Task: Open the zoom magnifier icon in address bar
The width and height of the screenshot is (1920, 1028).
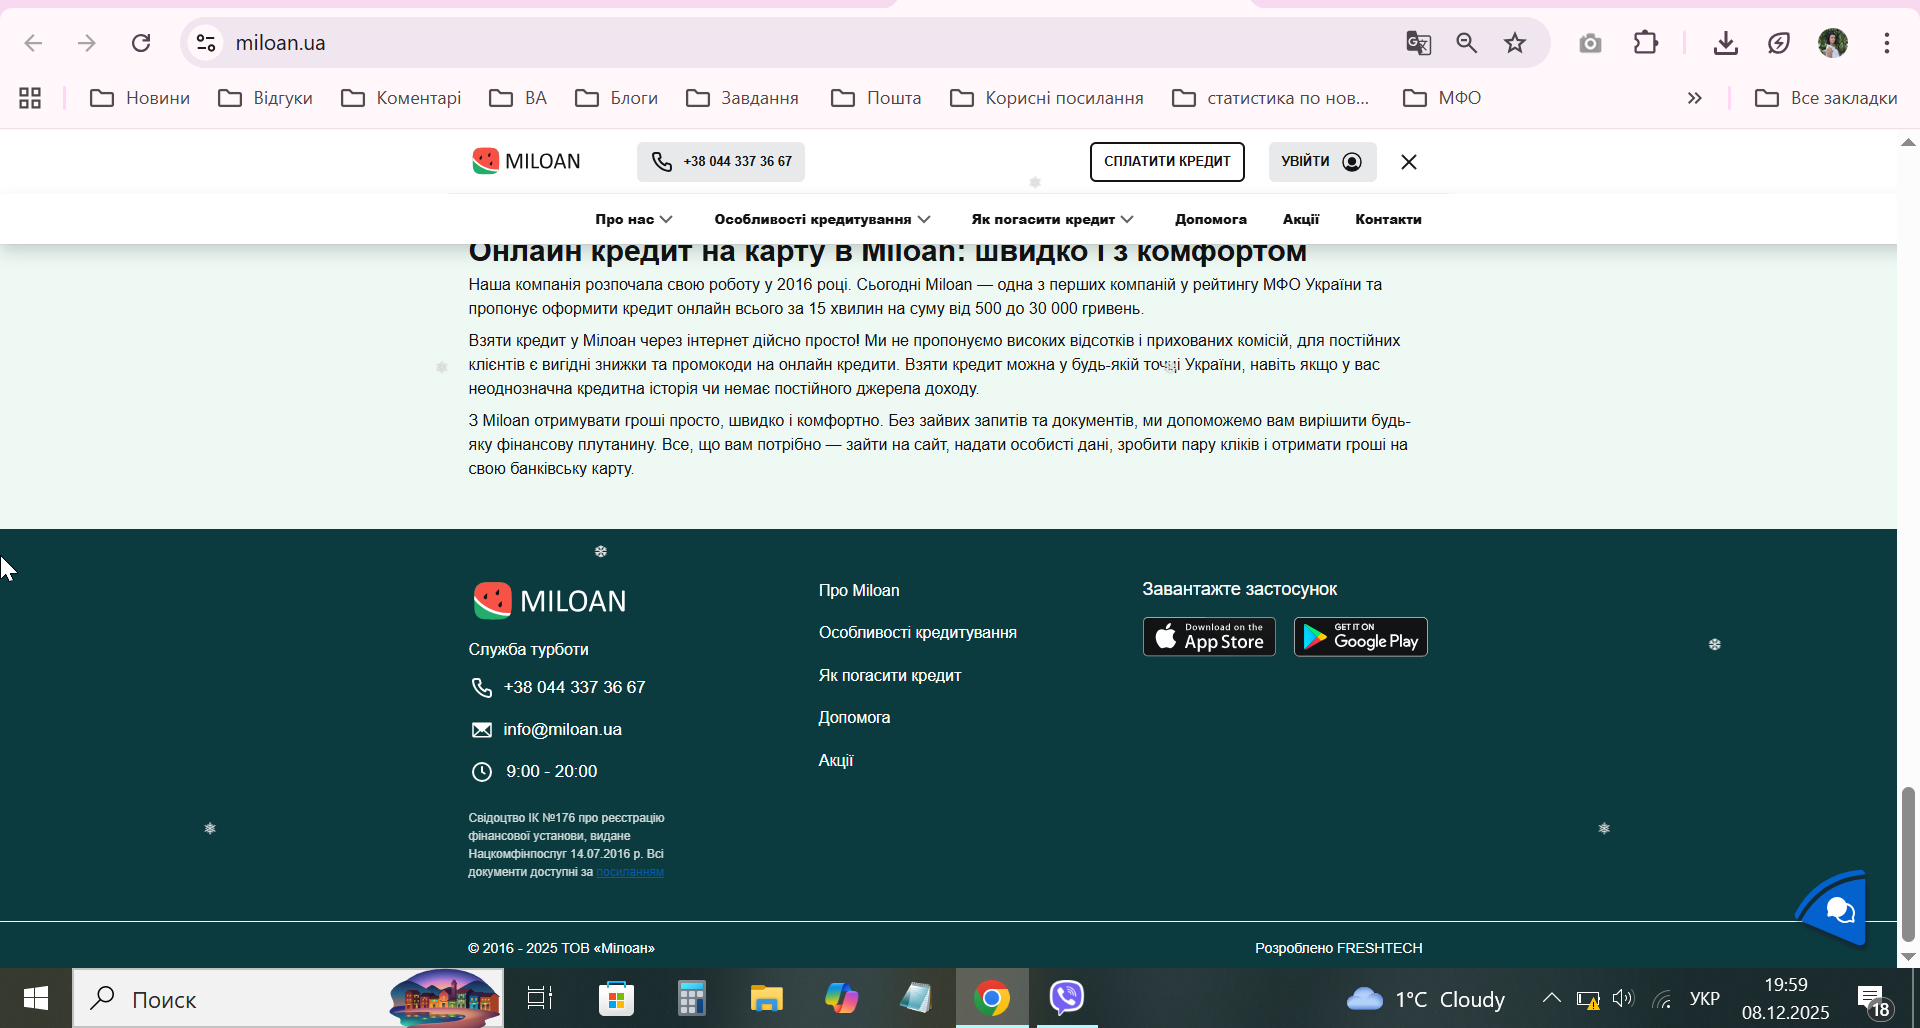Action: (x=1467, y=43)
